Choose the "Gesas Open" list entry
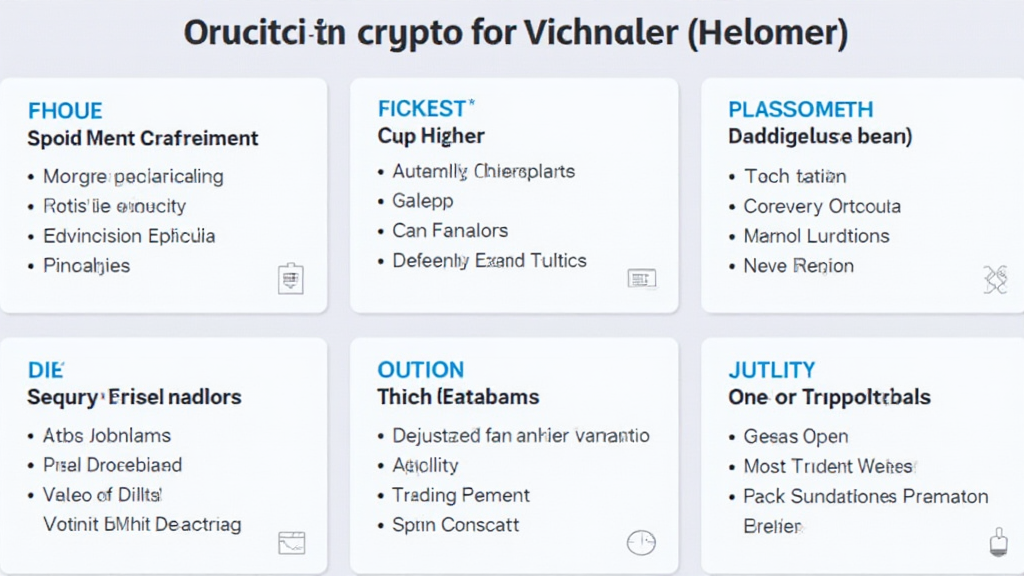 click(x=796, y=436)
